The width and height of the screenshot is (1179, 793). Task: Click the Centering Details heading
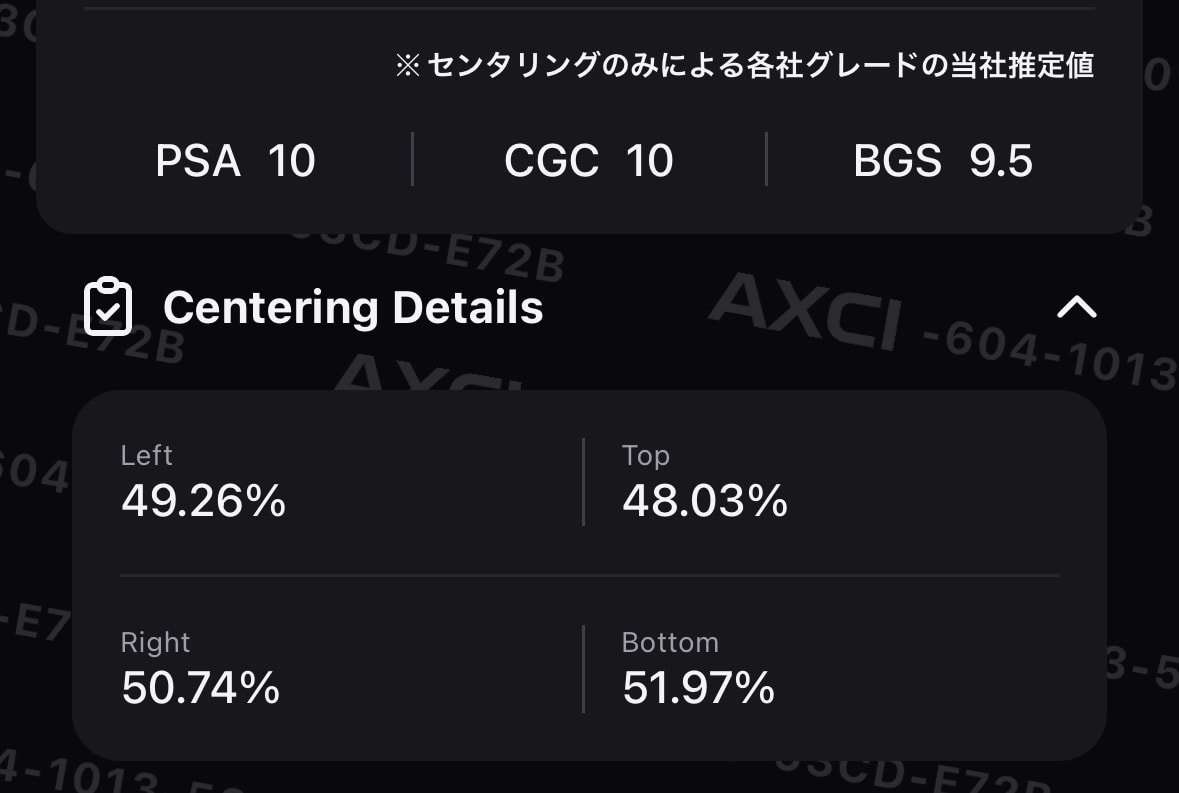[353, 307]
